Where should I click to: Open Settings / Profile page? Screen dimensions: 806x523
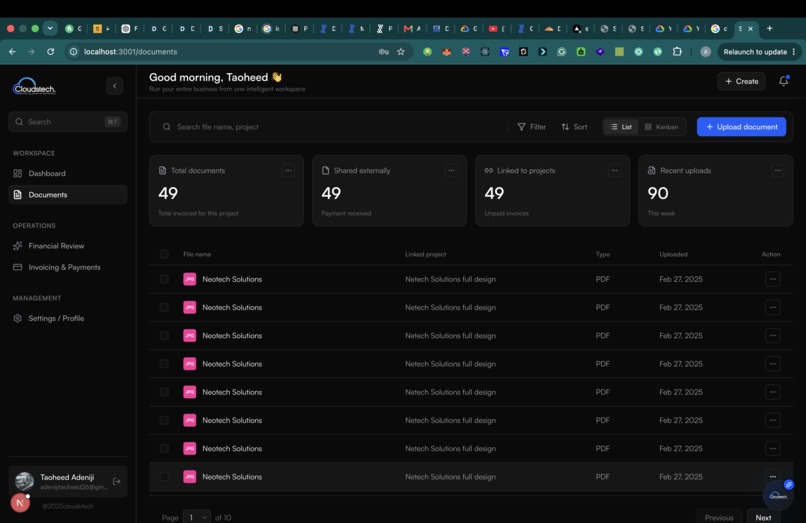point(67,318)
